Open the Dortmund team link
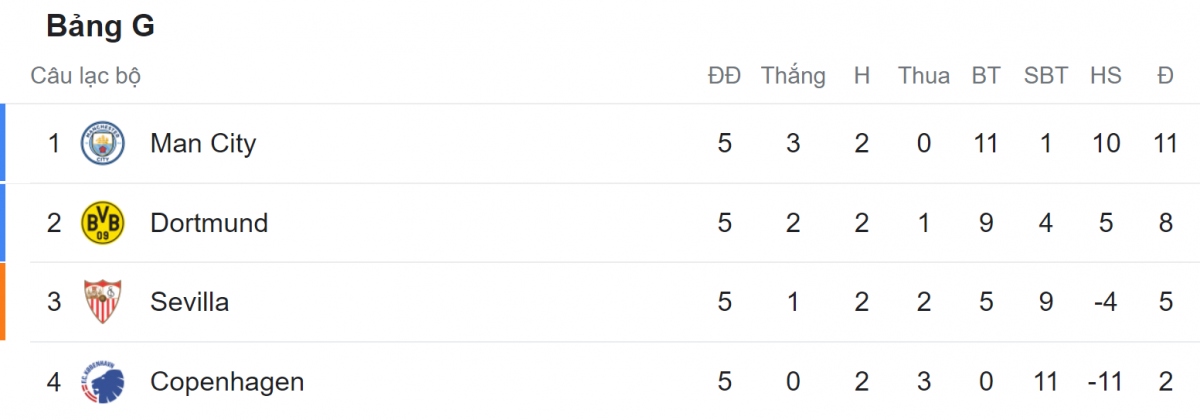The width and height of the screenshot is (1200, 420). 209,223
